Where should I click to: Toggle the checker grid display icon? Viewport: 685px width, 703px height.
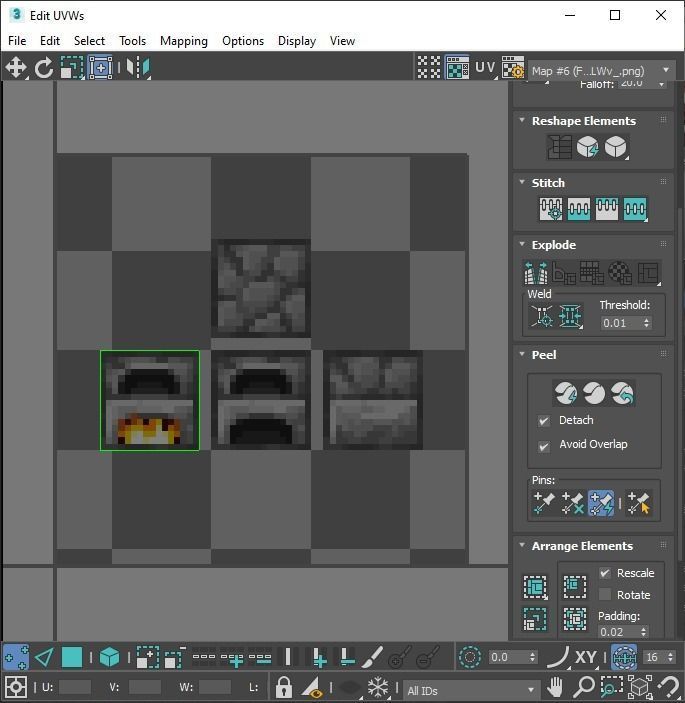429,68
